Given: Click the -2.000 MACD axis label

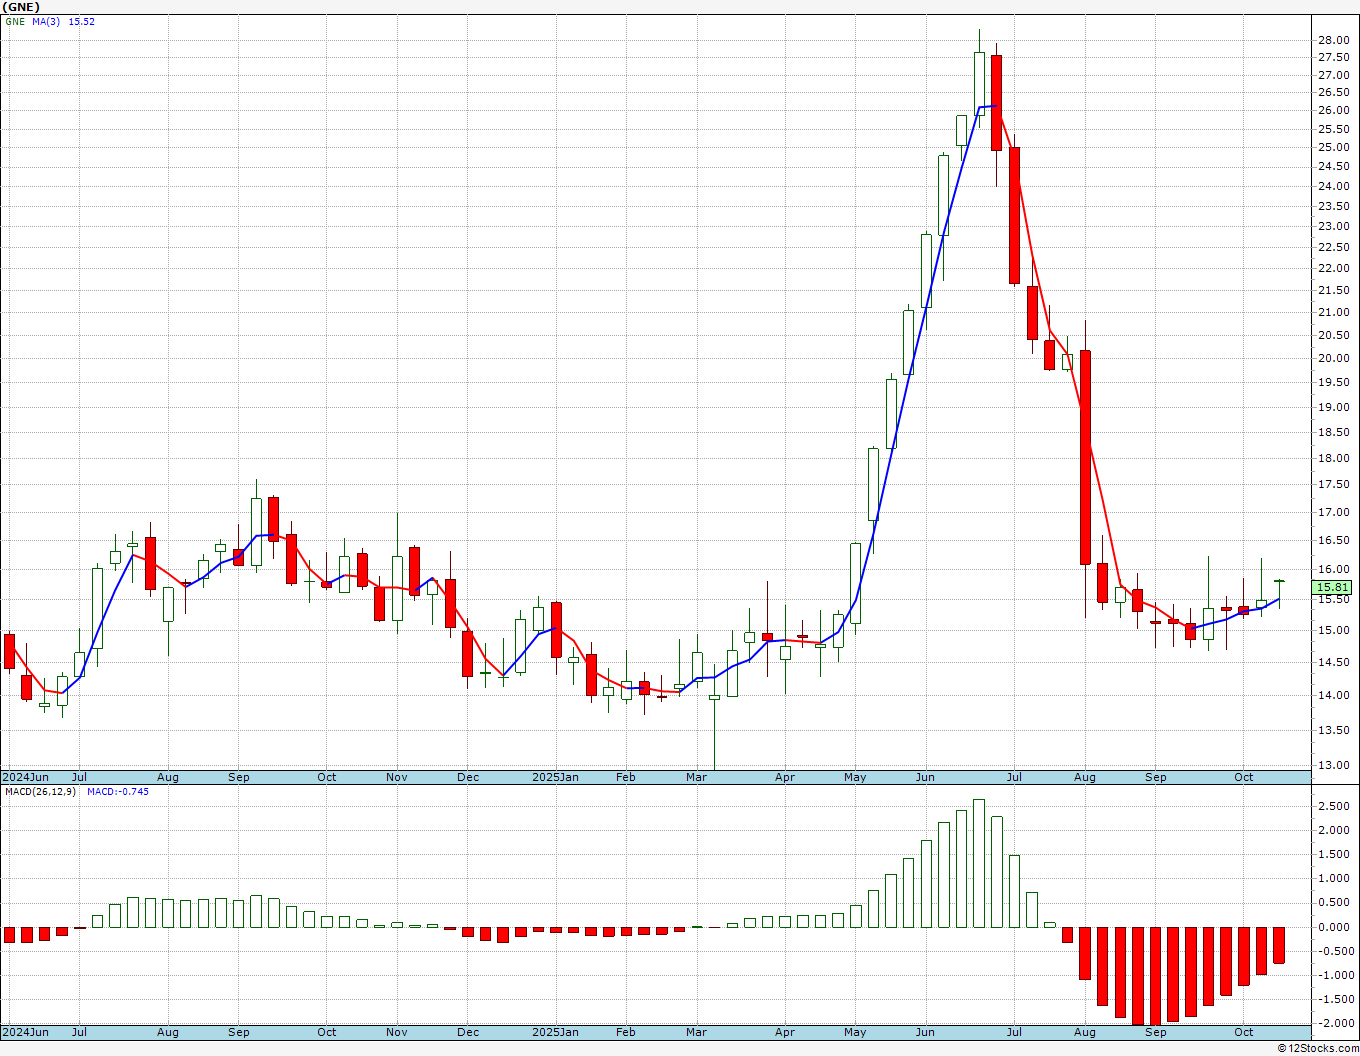Looking at the screenshot, I should [x=1333, y=1023].
